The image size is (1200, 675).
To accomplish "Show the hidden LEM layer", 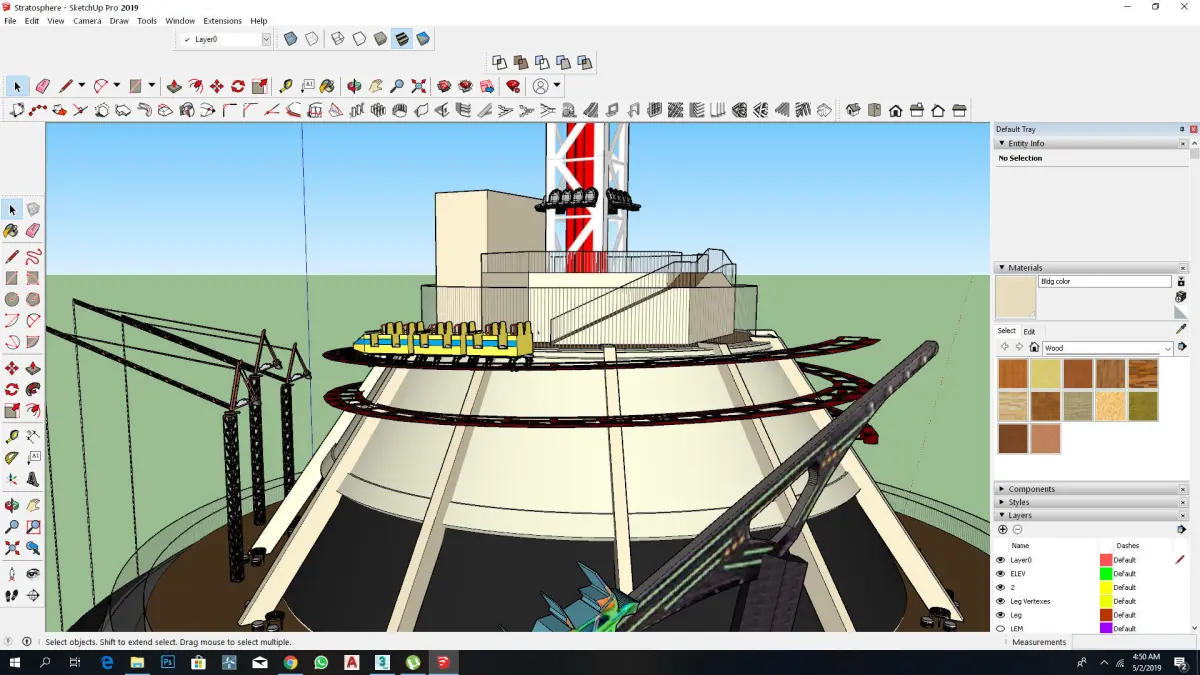I will coord(1000,628).
